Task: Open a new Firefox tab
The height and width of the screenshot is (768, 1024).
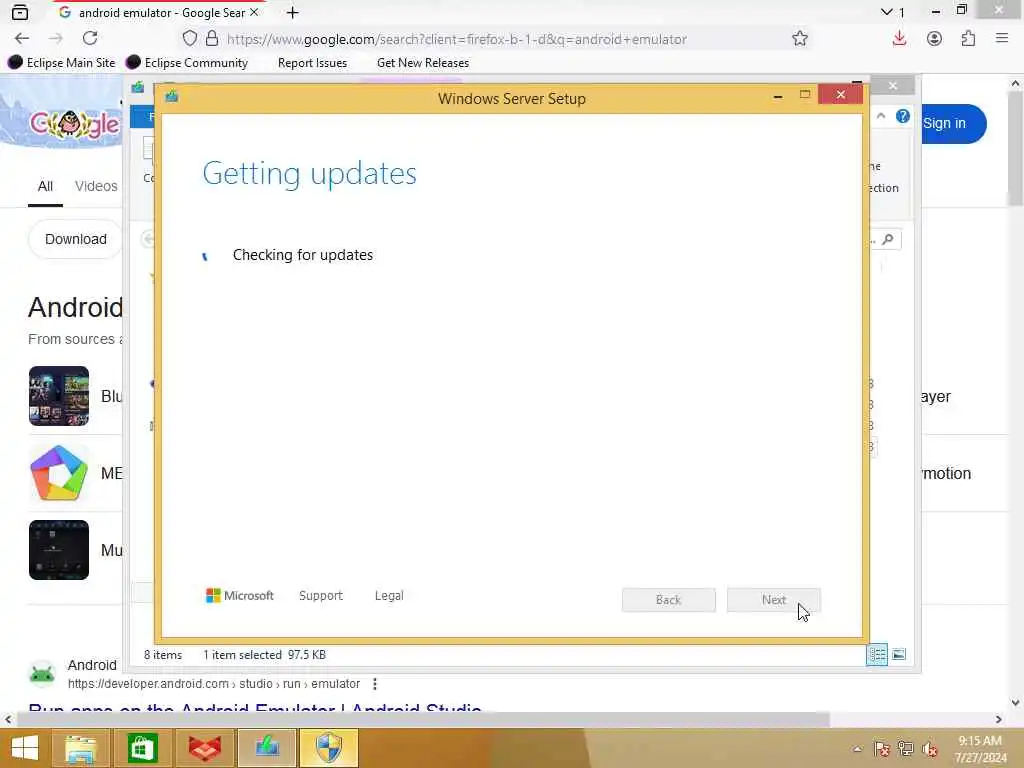Action: 293,12
